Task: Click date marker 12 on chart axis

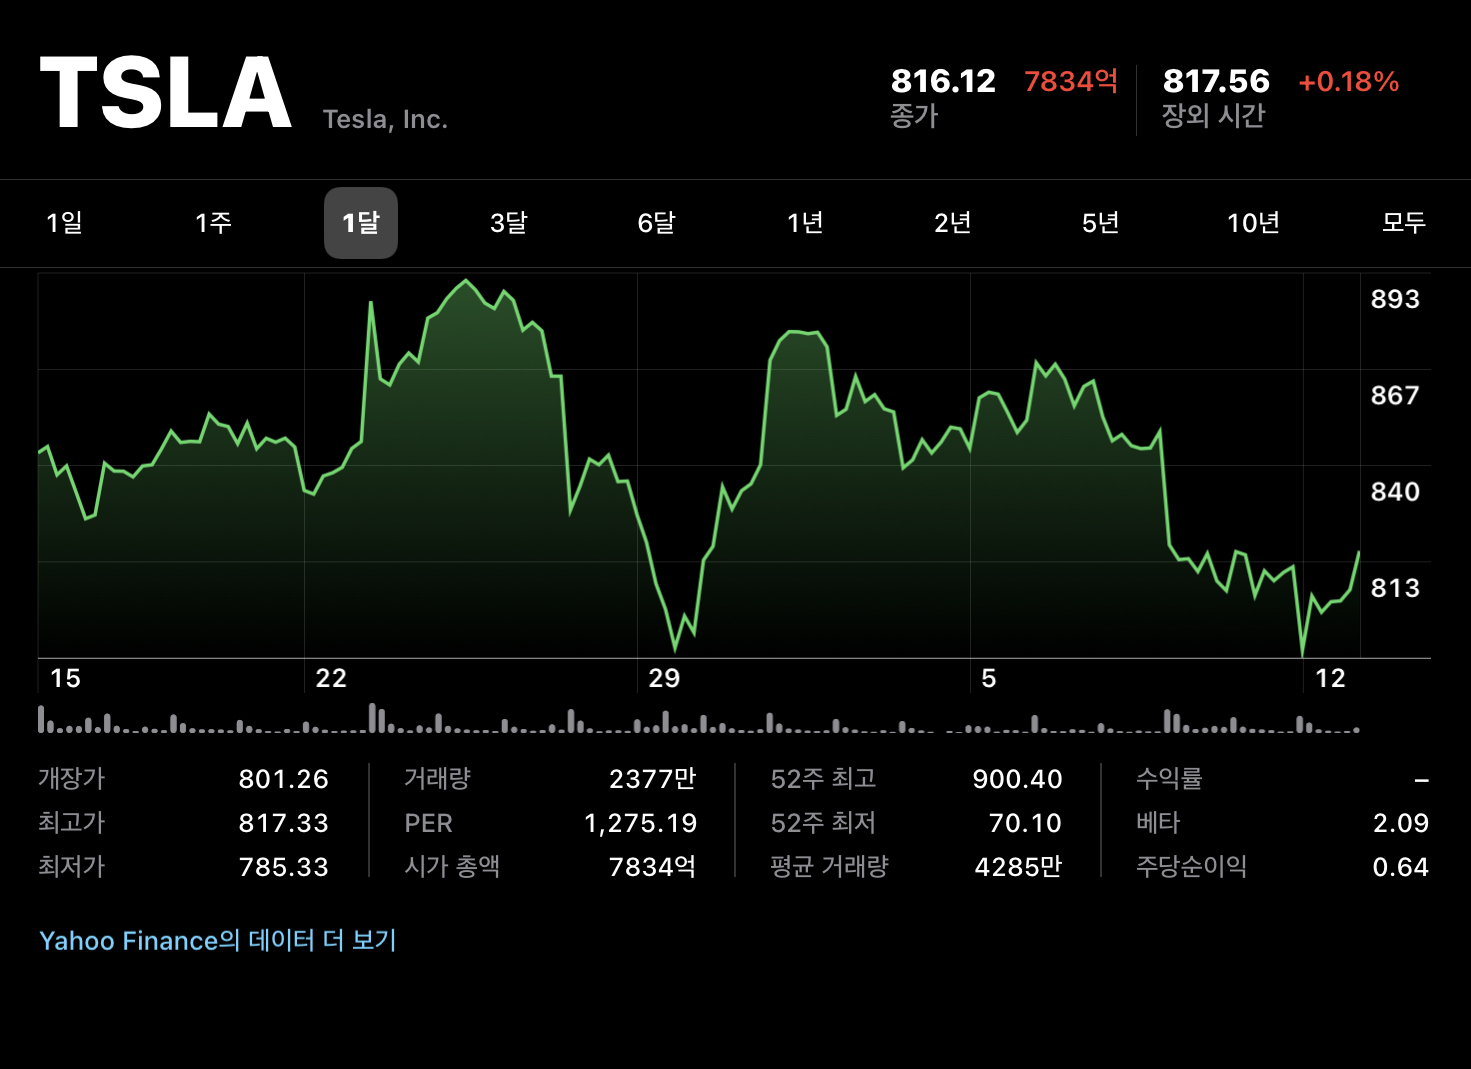Action: pos(1330,678)
